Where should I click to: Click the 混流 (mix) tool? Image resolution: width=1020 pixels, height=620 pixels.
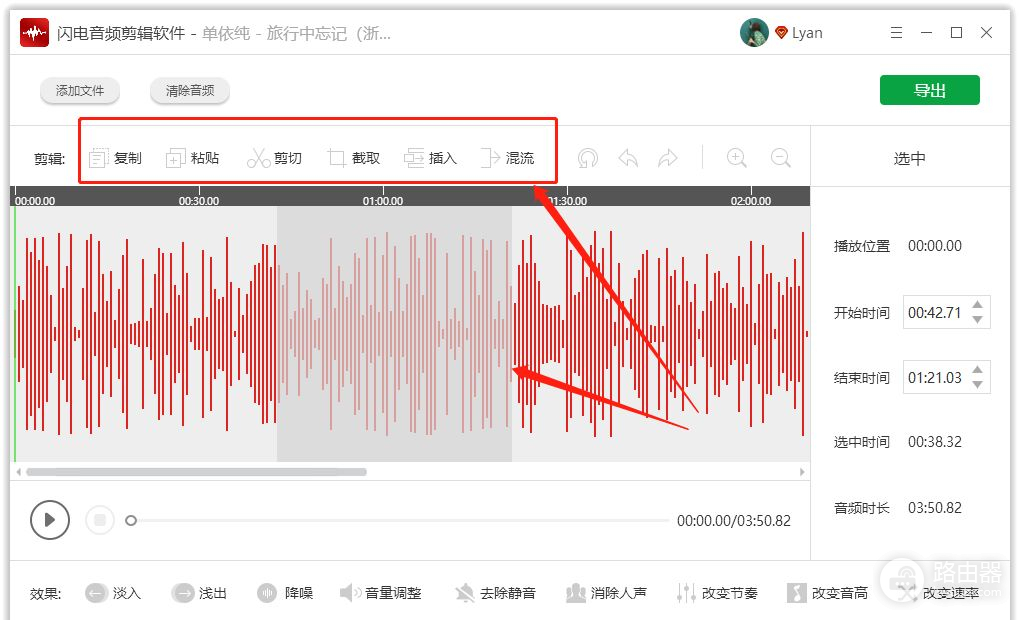pyautogui.click(x=507, y=158)
